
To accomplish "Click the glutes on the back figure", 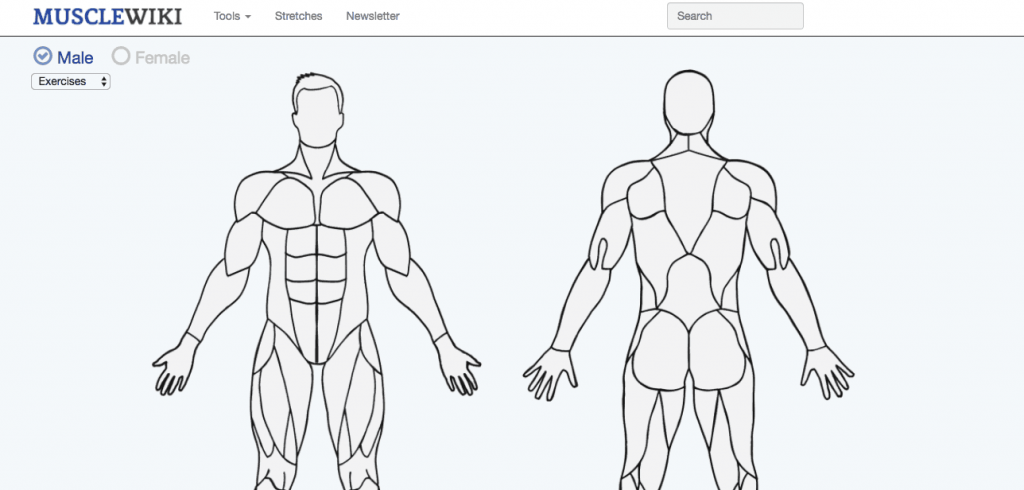I will coord(689,351).
